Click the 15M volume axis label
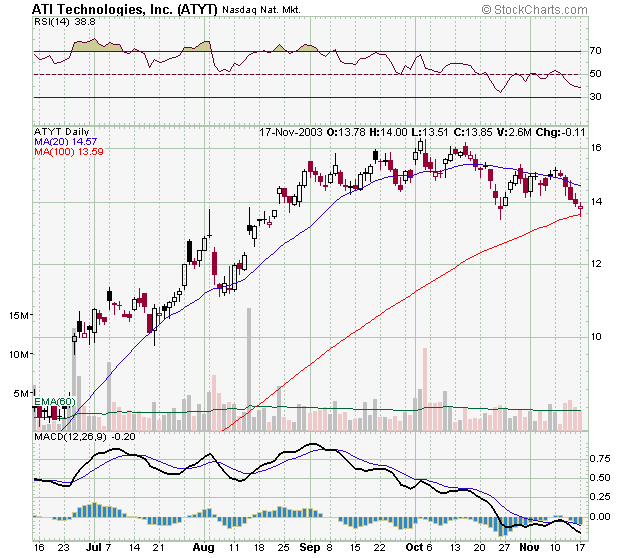Viewport: 620px width, 558px height. (x=19, y=316)
